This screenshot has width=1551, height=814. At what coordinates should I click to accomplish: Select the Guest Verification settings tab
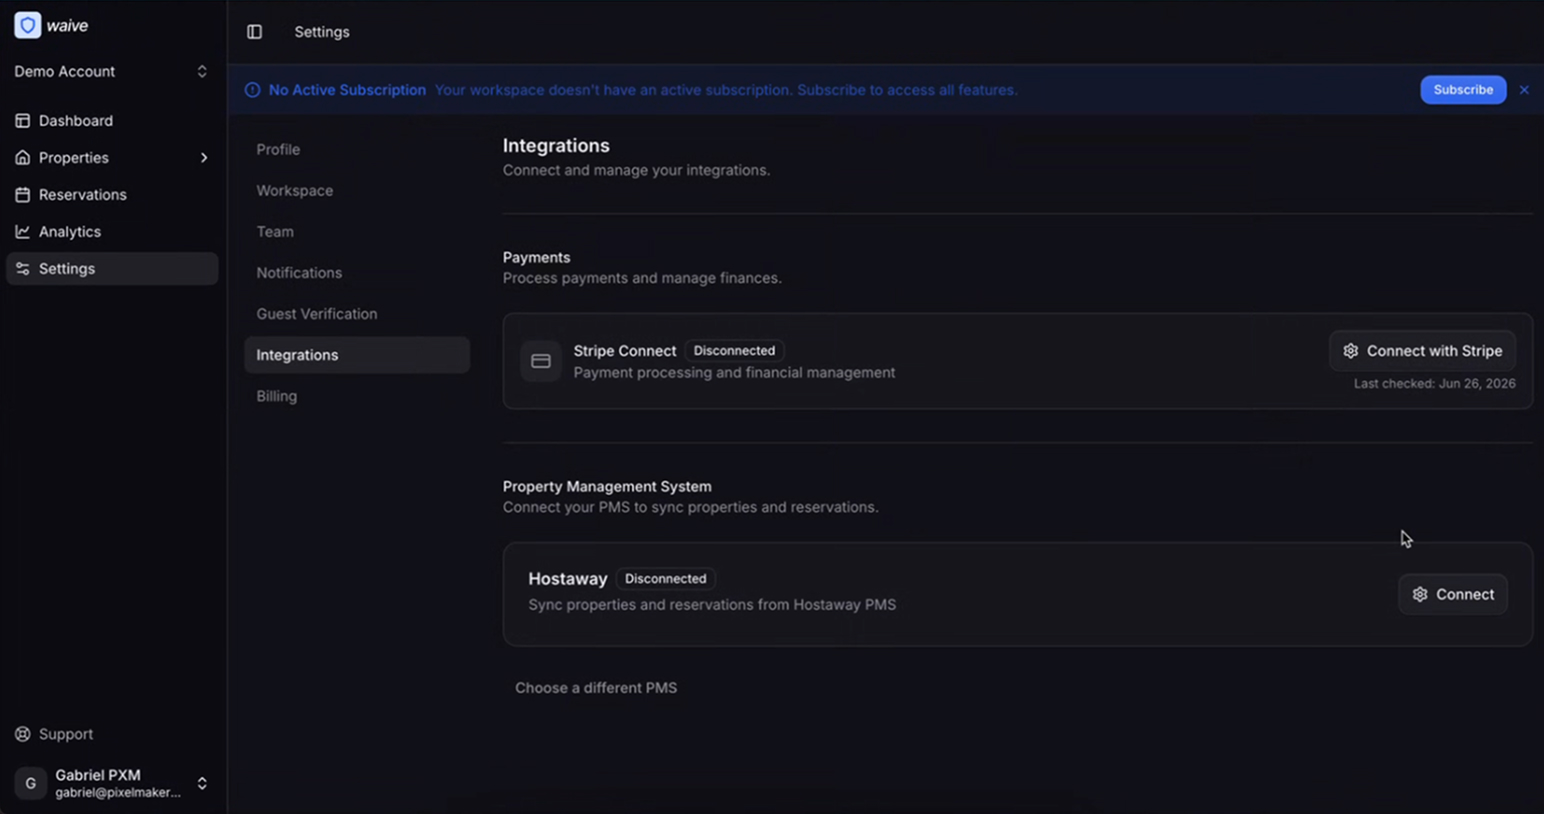[357, 314]
